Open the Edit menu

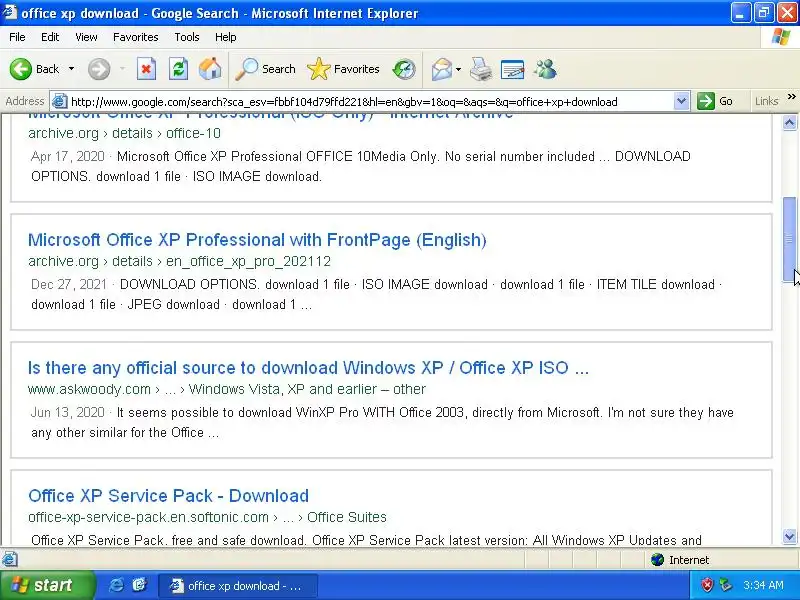click(x=50, y=37)
